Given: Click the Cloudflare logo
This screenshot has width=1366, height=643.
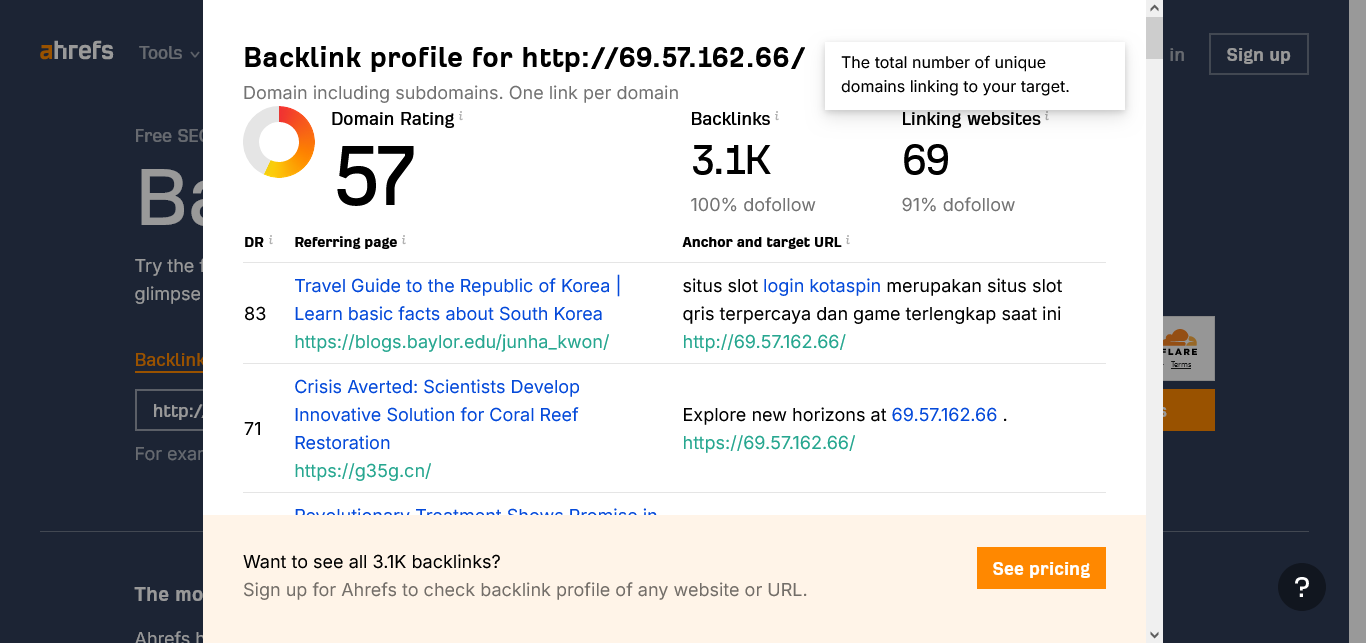Looking at the screenshot, I should (x=1181, y=347).
